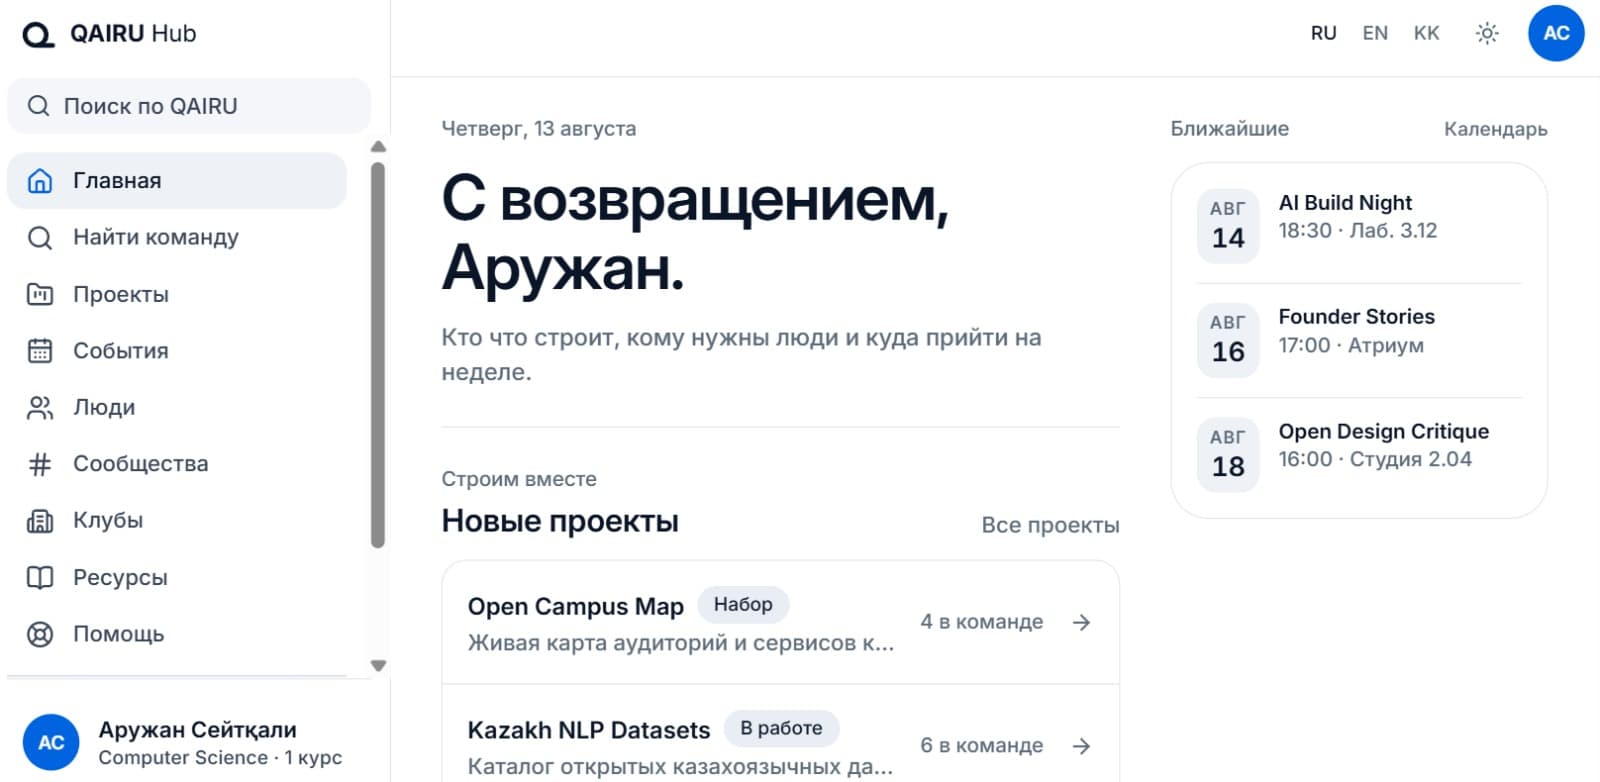Open Помощь in sidebar
This screenshot has height=782, width=1600.
click(177, 634)
